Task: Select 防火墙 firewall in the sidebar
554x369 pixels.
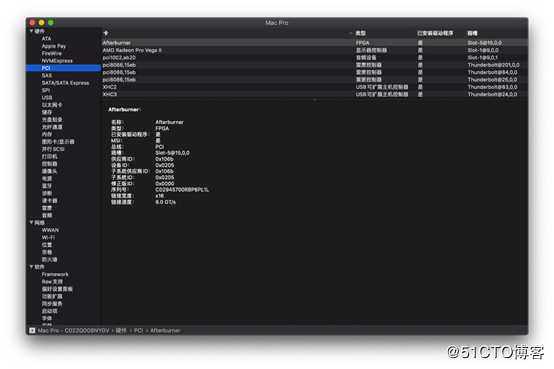Action: 49,259
